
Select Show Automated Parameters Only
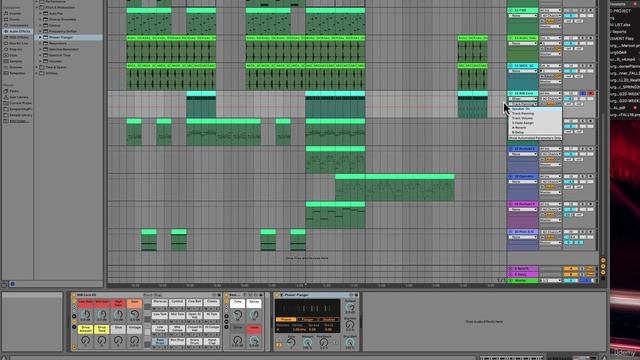[535, 138]
